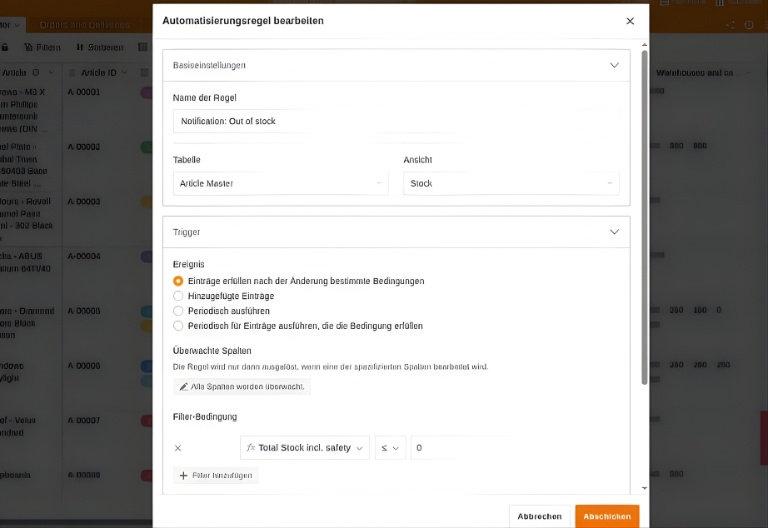
Task: Click the plus icon in Filter hinzufügen
Action: (184, 476)
